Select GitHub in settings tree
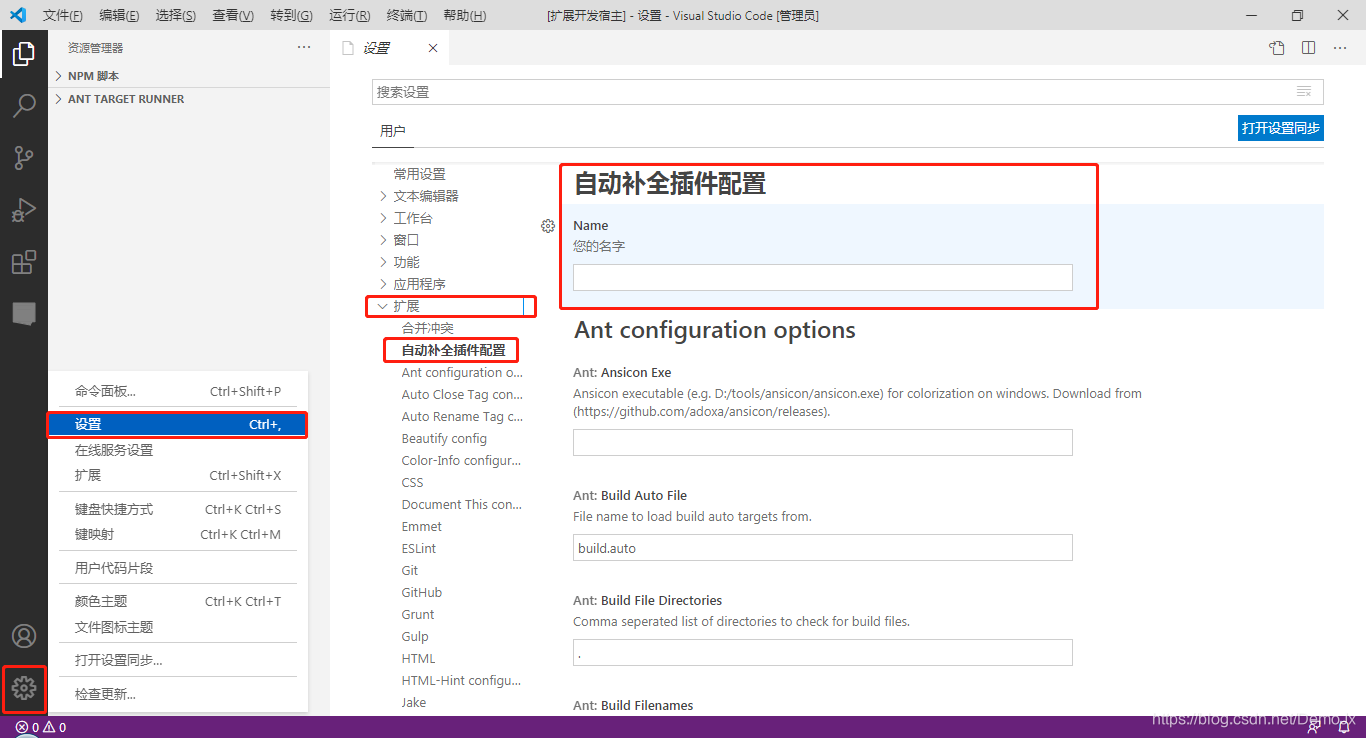The width and height of the screenshot is (1366, 738). tap(422, 592)
